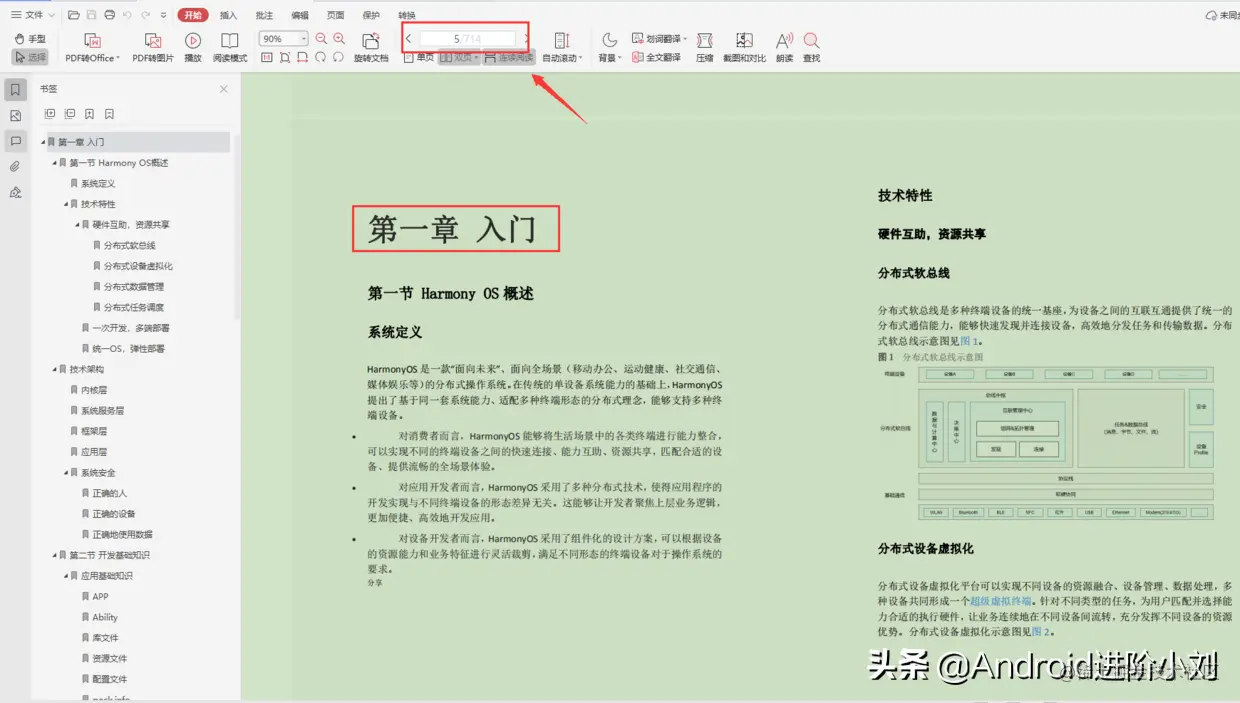Click the actual-size page icon under zoom
Screen dimensions: 1240x703
click(x=267, y=58)
